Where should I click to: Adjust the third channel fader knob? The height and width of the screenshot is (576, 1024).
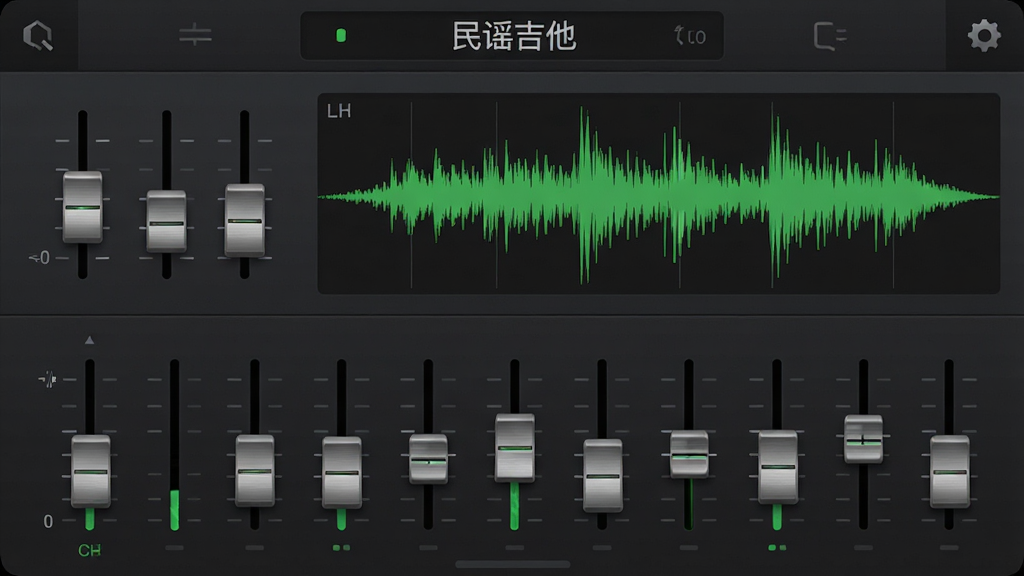[255, 470]
